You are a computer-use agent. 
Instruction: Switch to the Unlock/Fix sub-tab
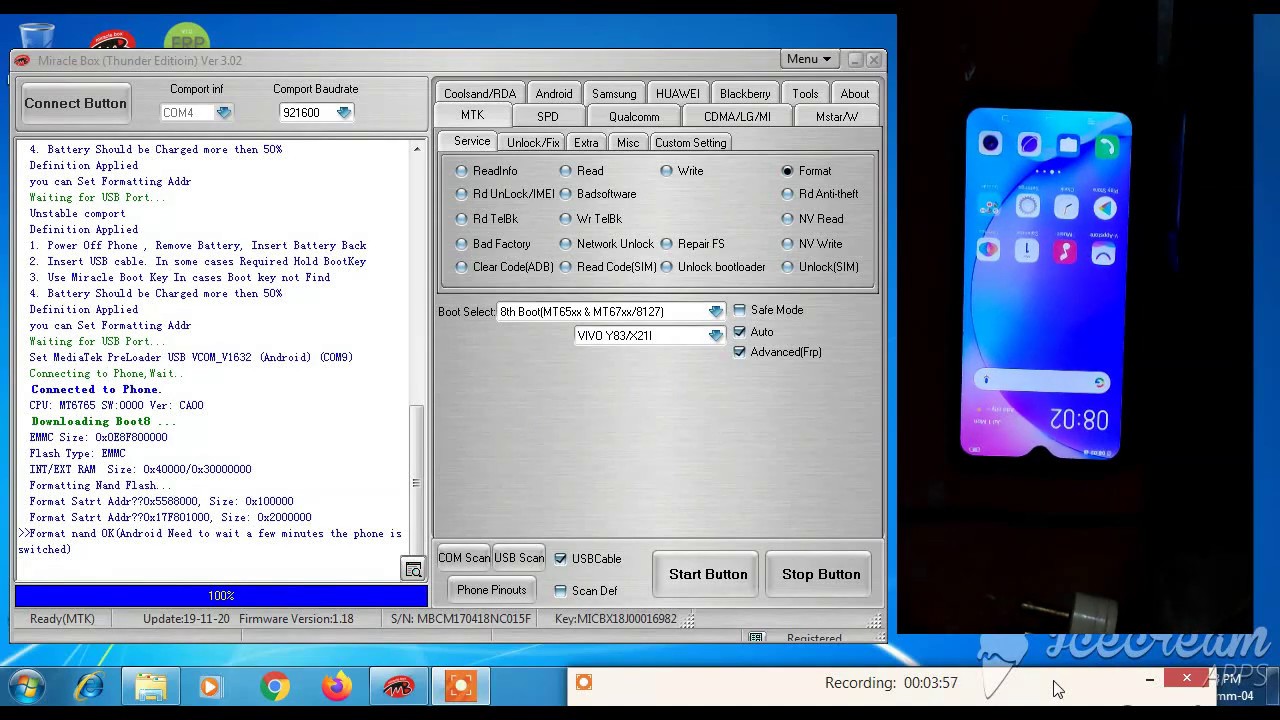(533, 143)
